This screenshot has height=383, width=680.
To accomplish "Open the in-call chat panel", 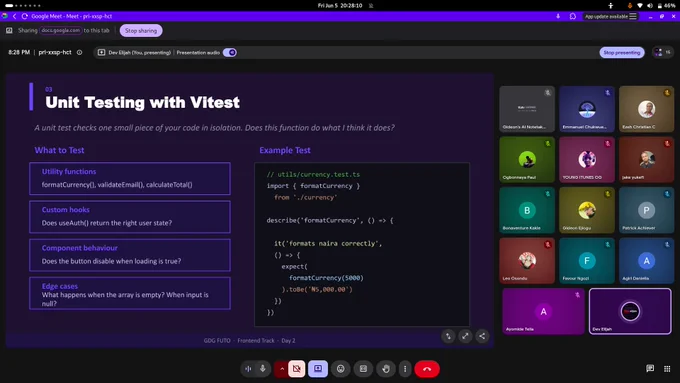I will point(650,369).
